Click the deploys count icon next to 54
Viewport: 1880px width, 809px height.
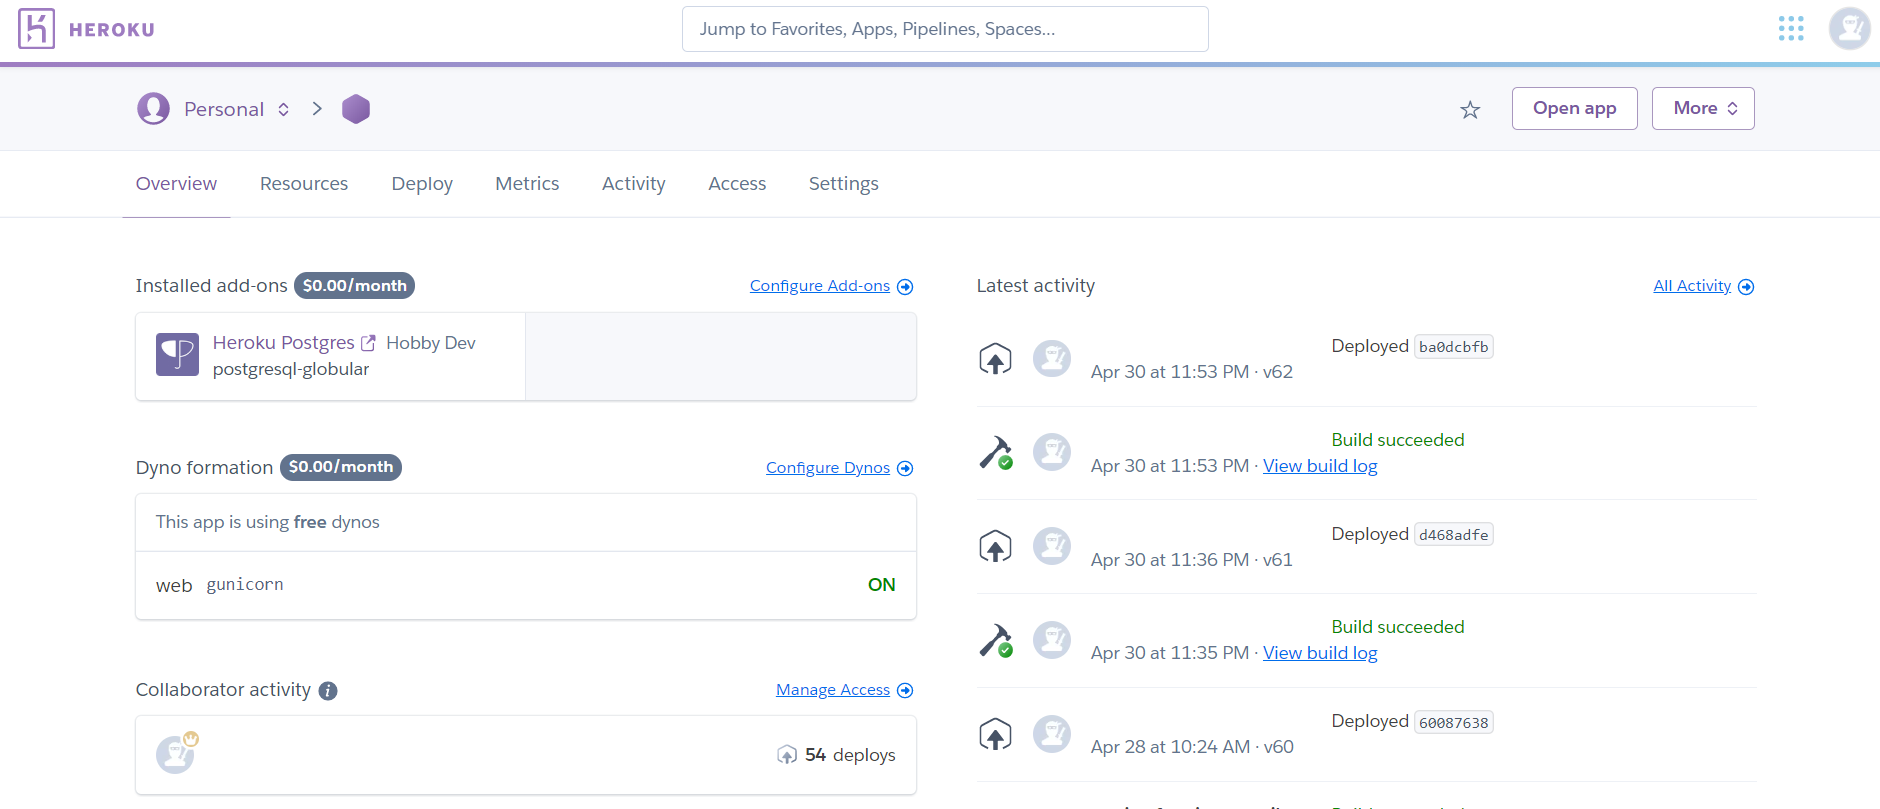[x=787, y=755]
